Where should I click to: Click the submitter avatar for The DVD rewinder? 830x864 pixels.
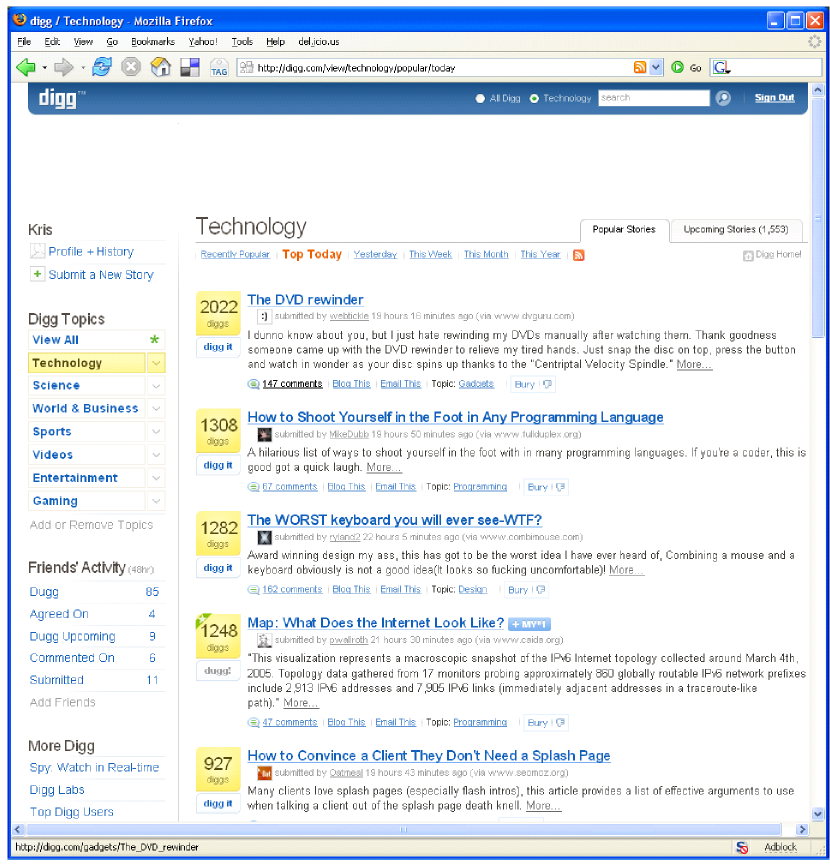(x=265, y=316)
